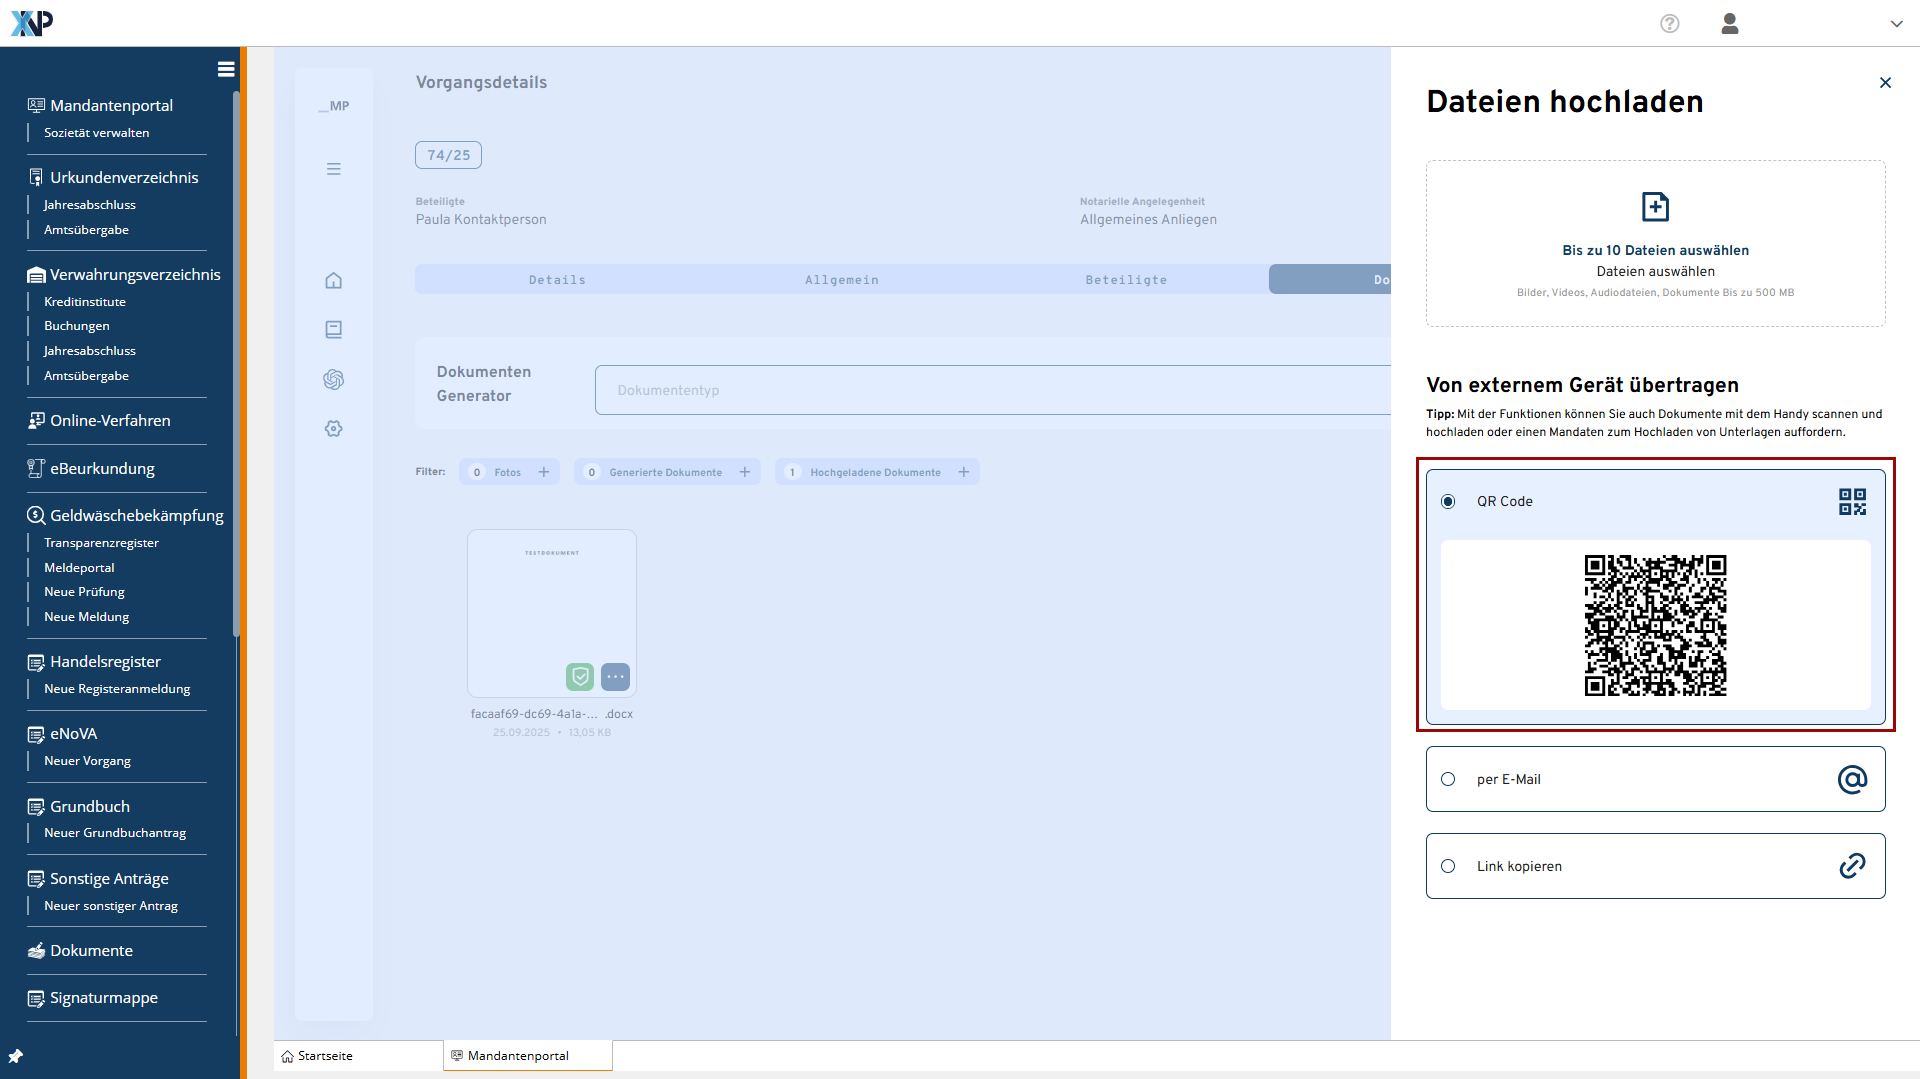This screenshot has height=1079, width=1920.
Task: Switch to the Details tab
Action: pos(557,280)
